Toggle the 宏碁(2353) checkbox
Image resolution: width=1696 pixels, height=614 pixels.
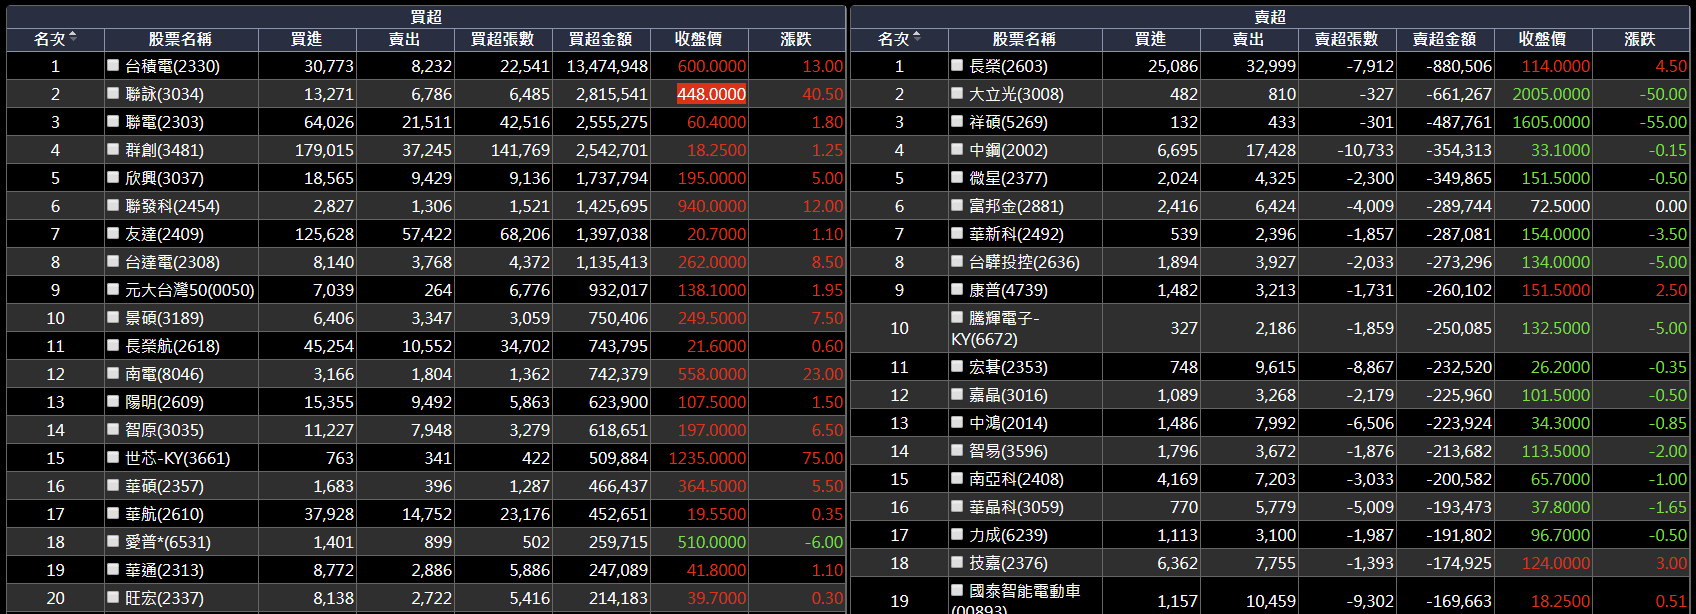(x=957, y=366)
